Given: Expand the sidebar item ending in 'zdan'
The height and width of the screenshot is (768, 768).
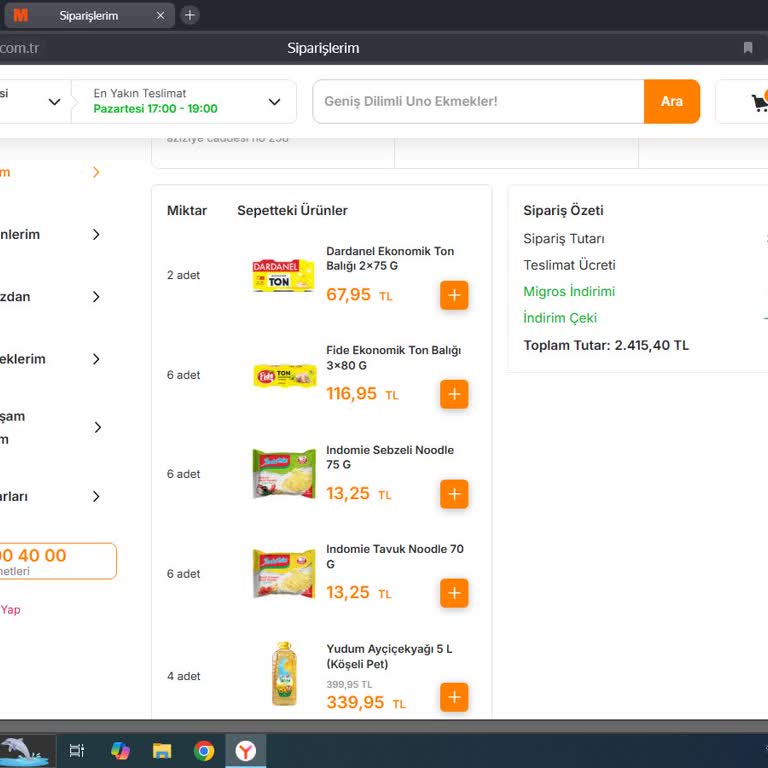Looking at the screenshot, I should (x=96, y=297).
